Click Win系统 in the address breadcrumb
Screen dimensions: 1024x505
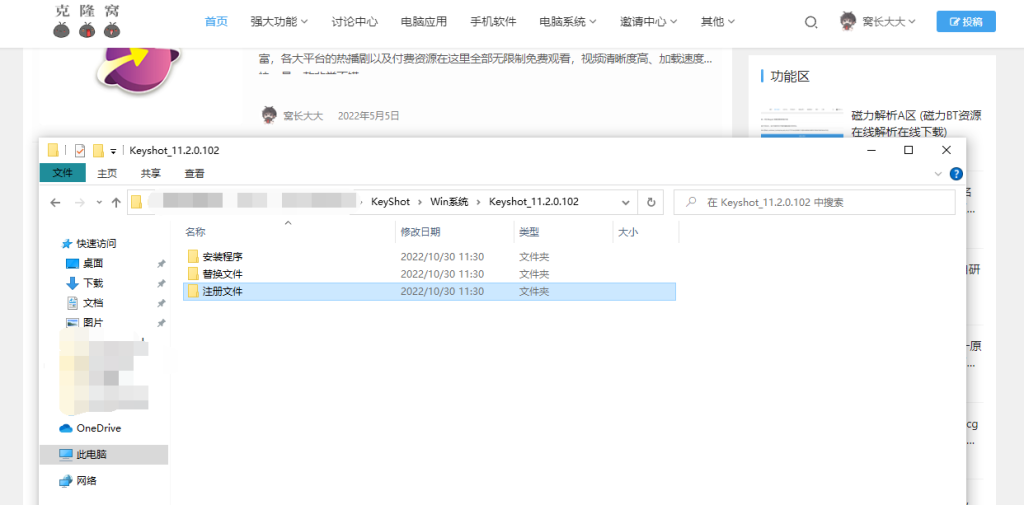pyautogui.click(x=449, y=202)
